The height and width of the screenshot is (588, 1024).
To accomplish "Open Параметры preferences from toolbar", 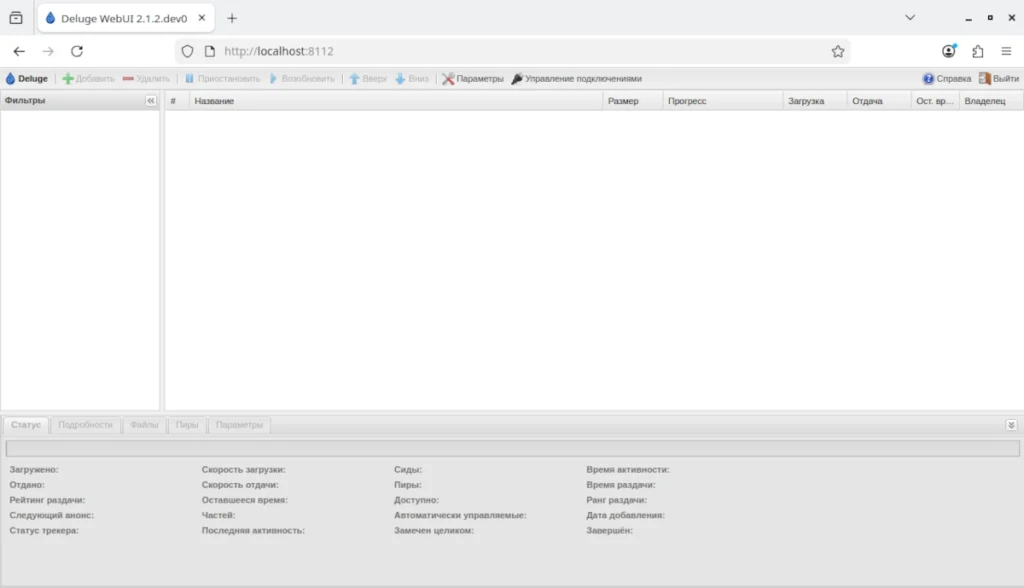I will (473, 78).
